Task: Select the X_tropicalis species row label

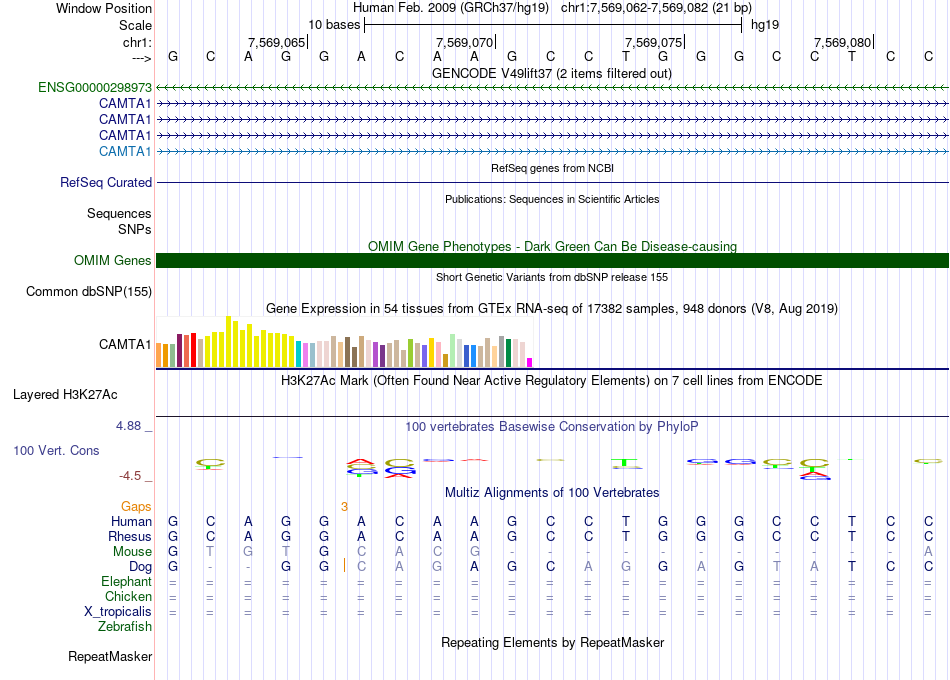Action: [x=118, y=612]
